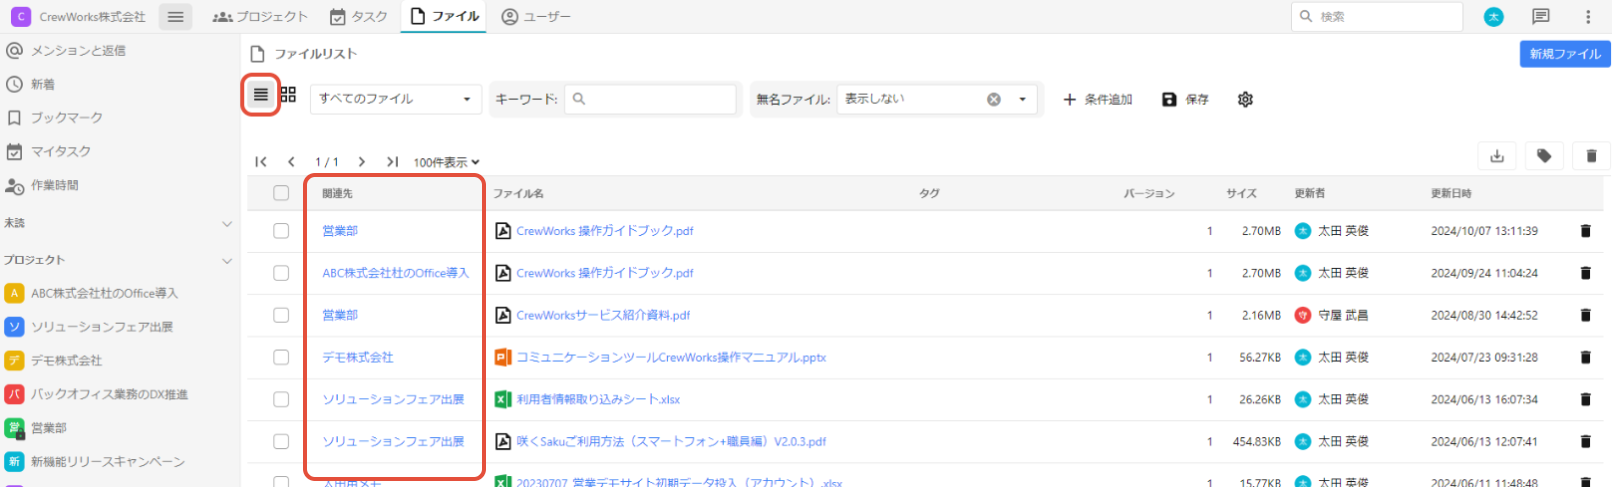Sort by サイズ column header
Image resolution: width=1612 pixels, height=487 pixels.
[1242, 193]
